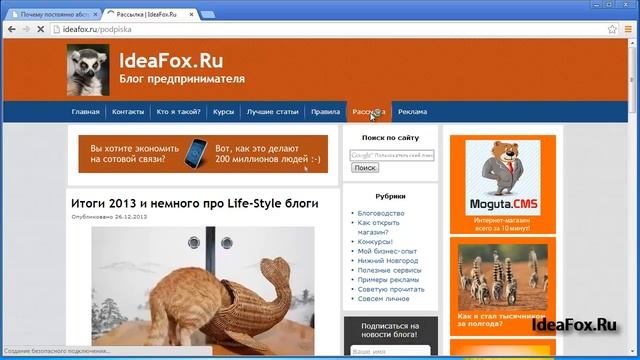Viewport: 640px width, 360px height.
Task: Open the Chrome menu icon
Action: coord(628,29)
